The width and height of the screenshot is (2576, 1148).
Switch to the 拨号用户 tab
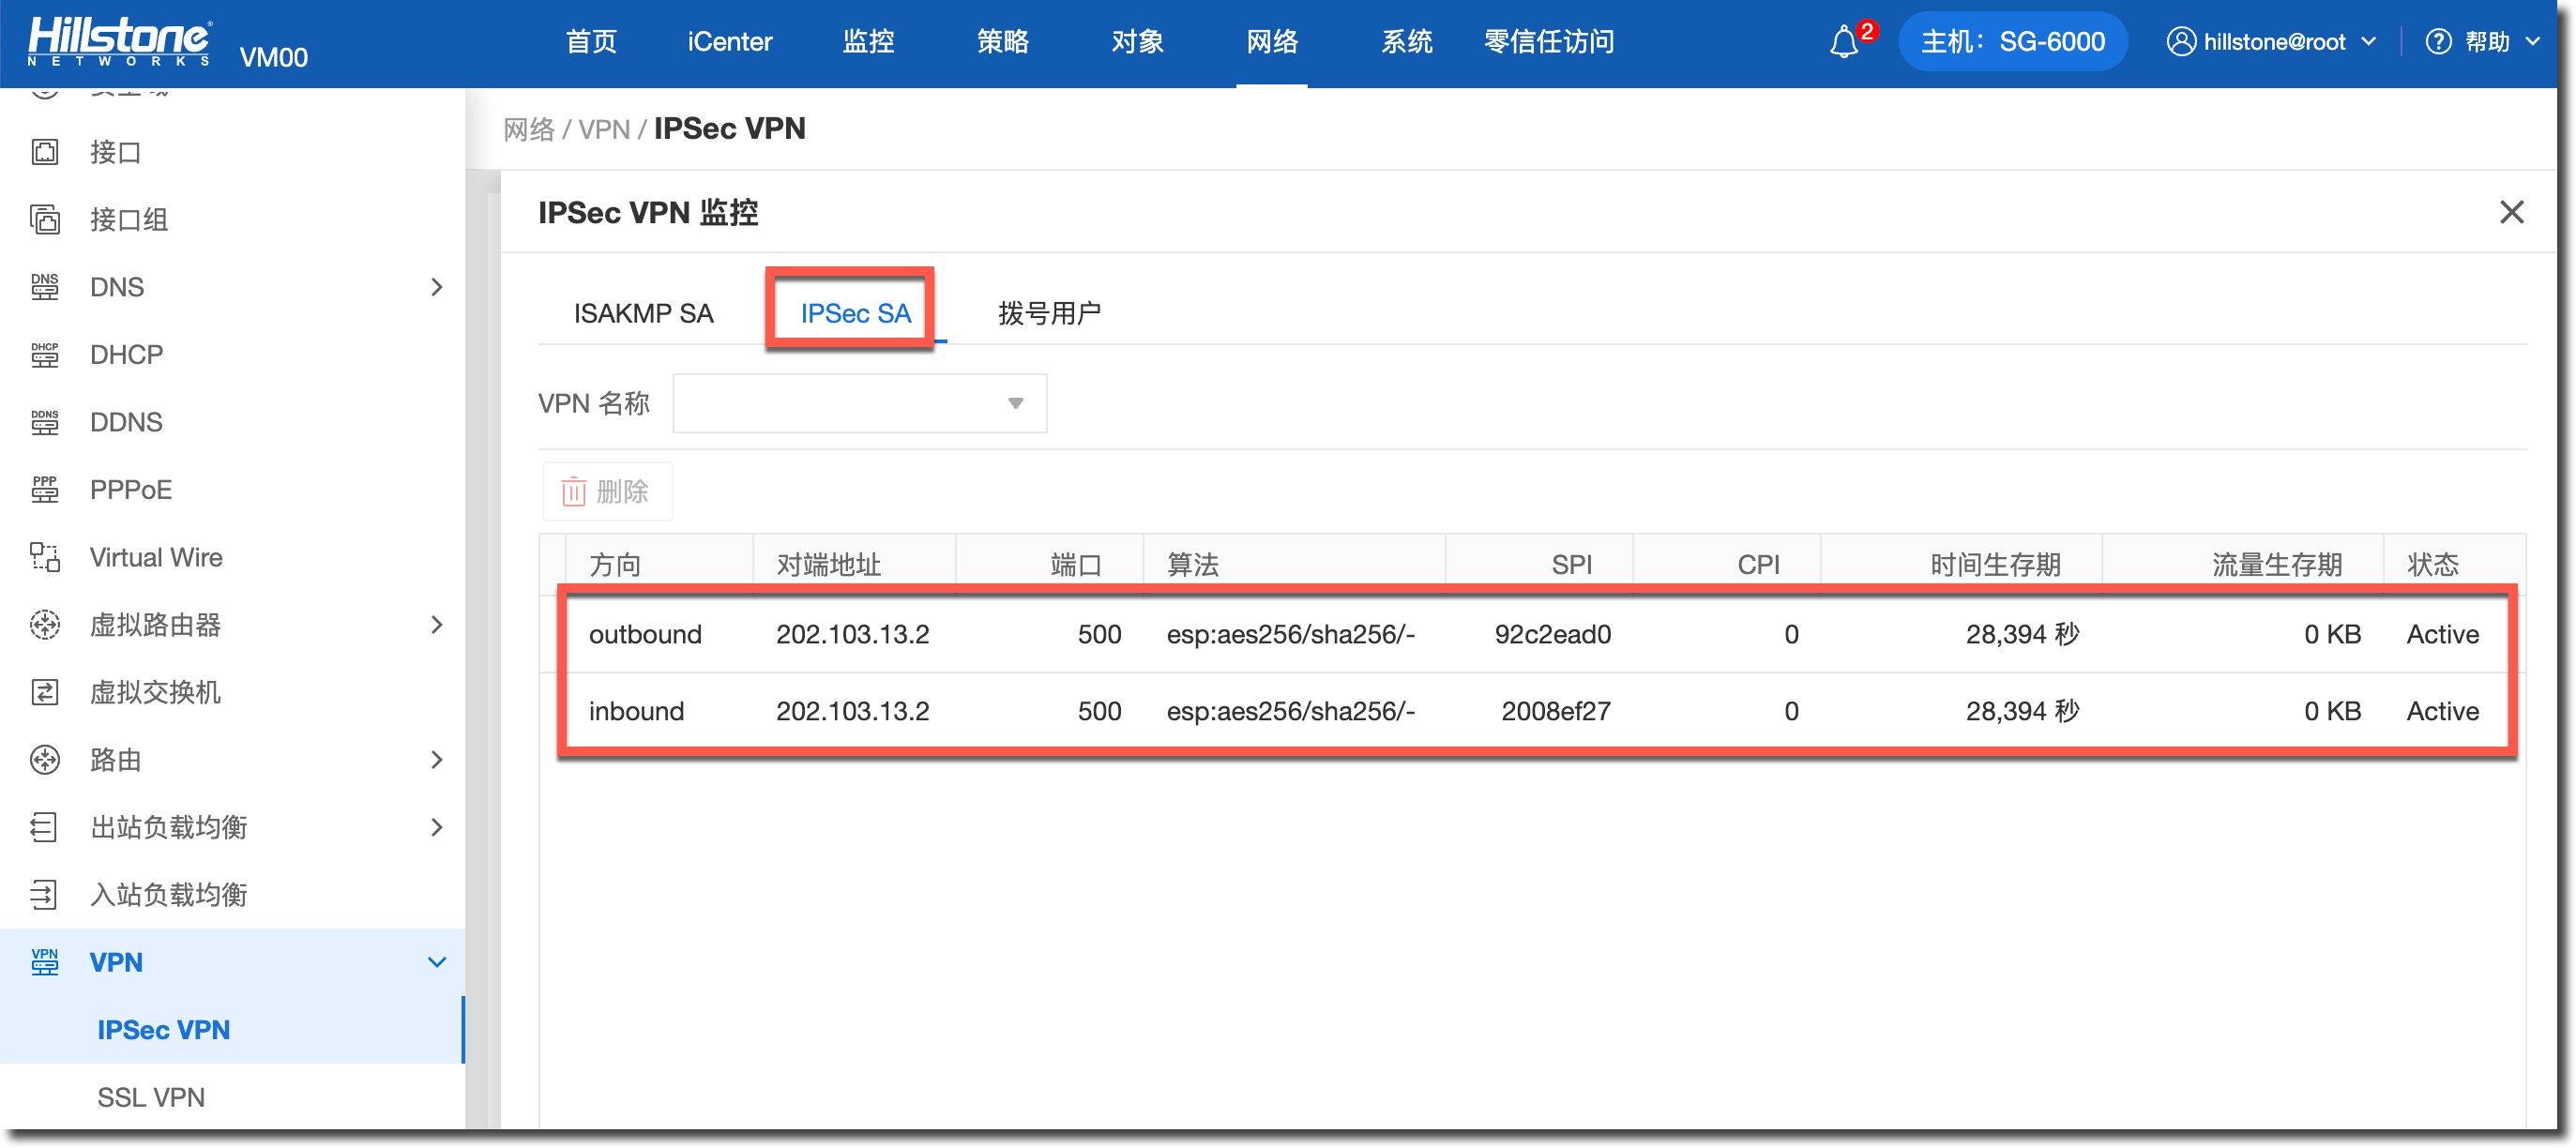click(1049, 313)
